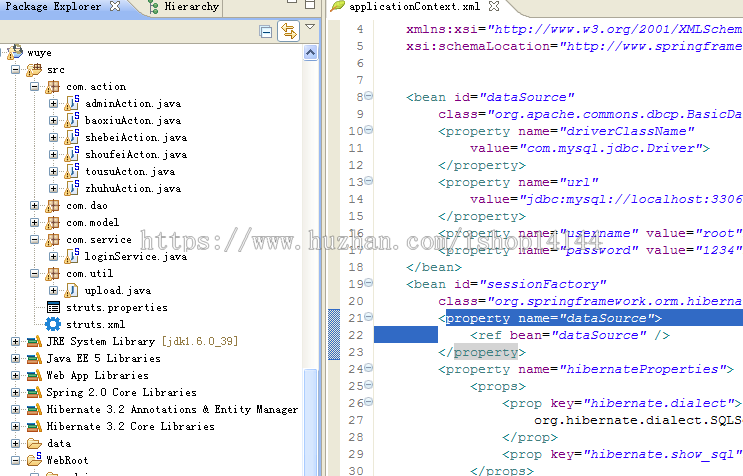
Task: Click the com.service package icon
Action: pos(53,240)
